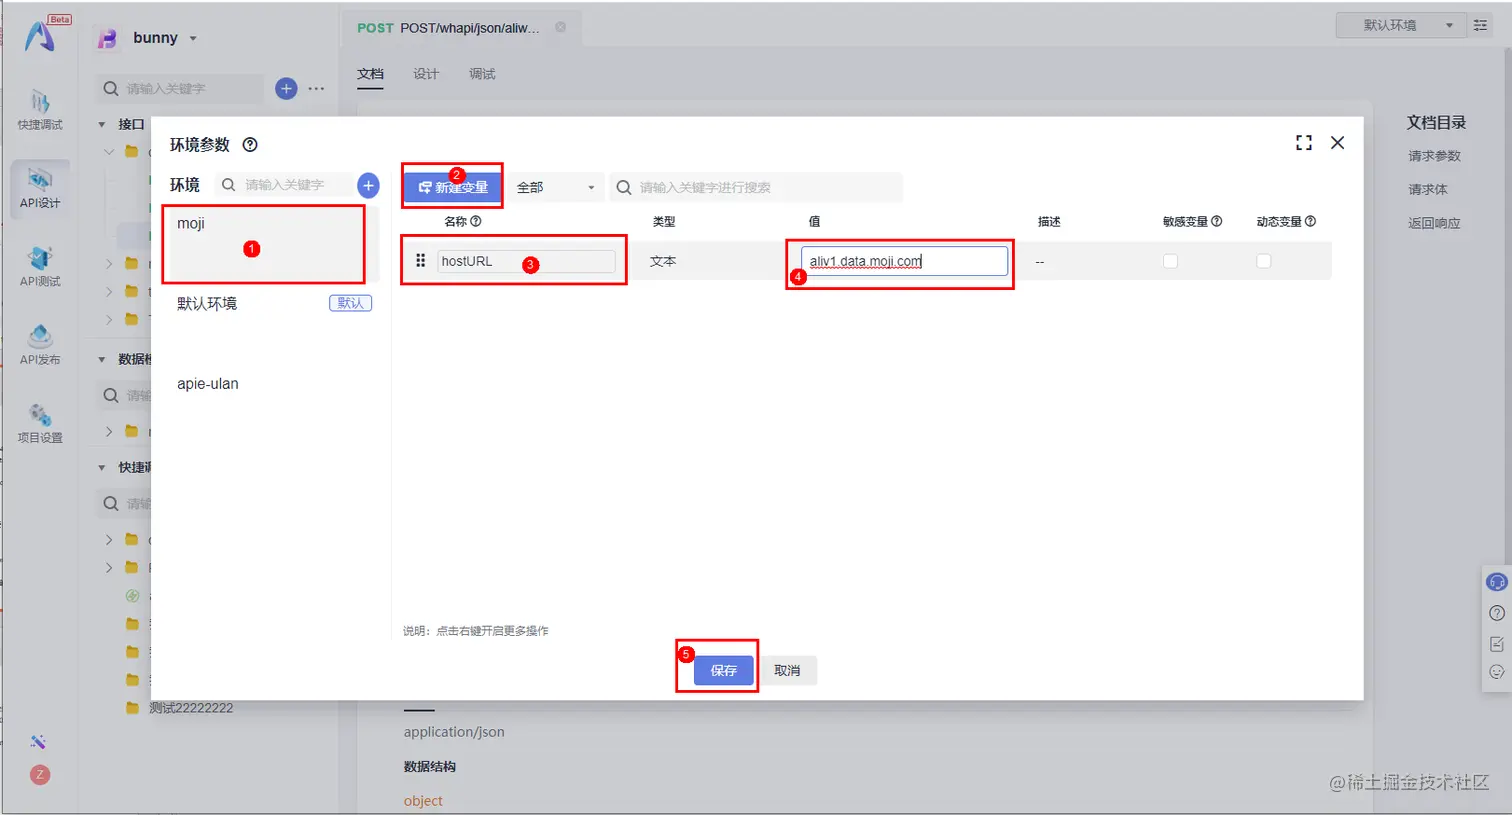This screenshot has width=1512, height=815.
Task: Click the variable keyword search field
Action: 756,187
